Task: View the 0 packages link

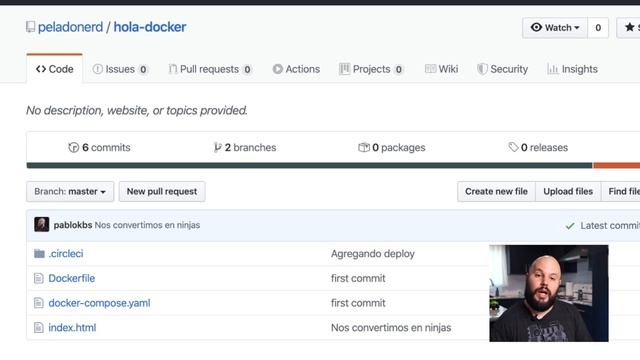Action: [398, 147]
